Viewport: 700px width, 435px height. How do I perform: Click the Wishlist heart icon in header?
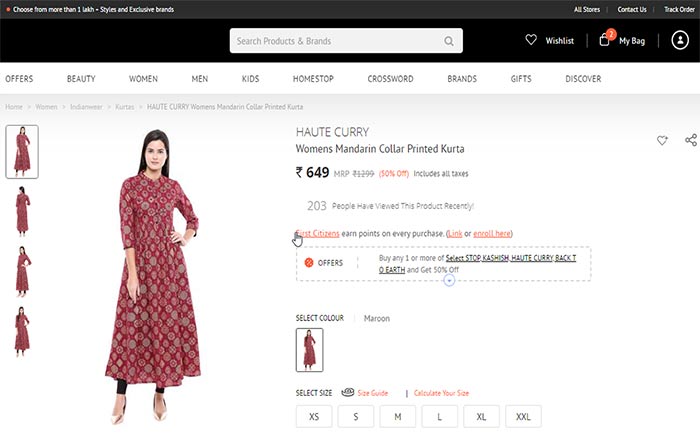coord(531,40)
